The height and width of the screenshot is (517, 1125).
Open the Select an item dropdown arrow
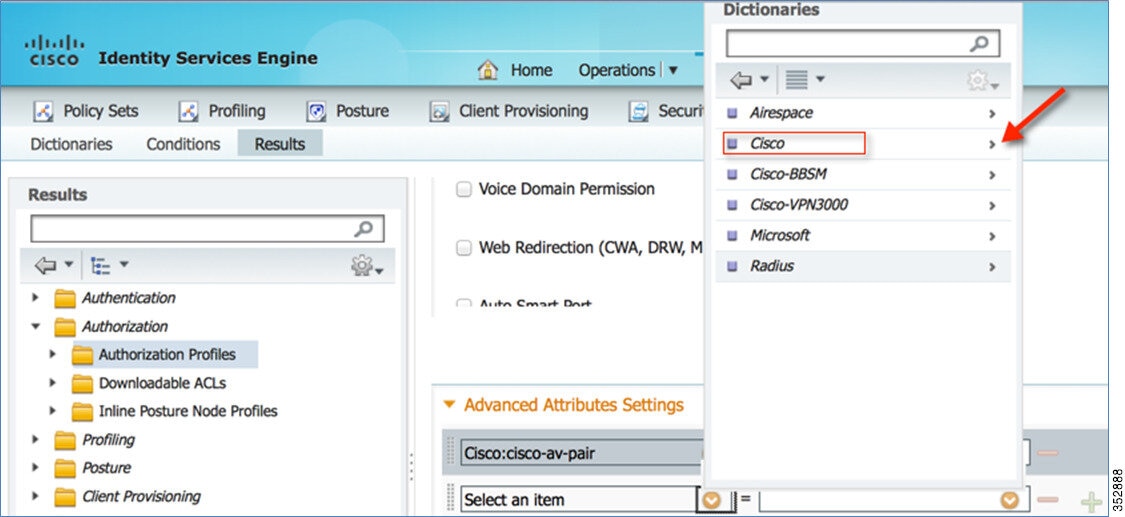712,500
